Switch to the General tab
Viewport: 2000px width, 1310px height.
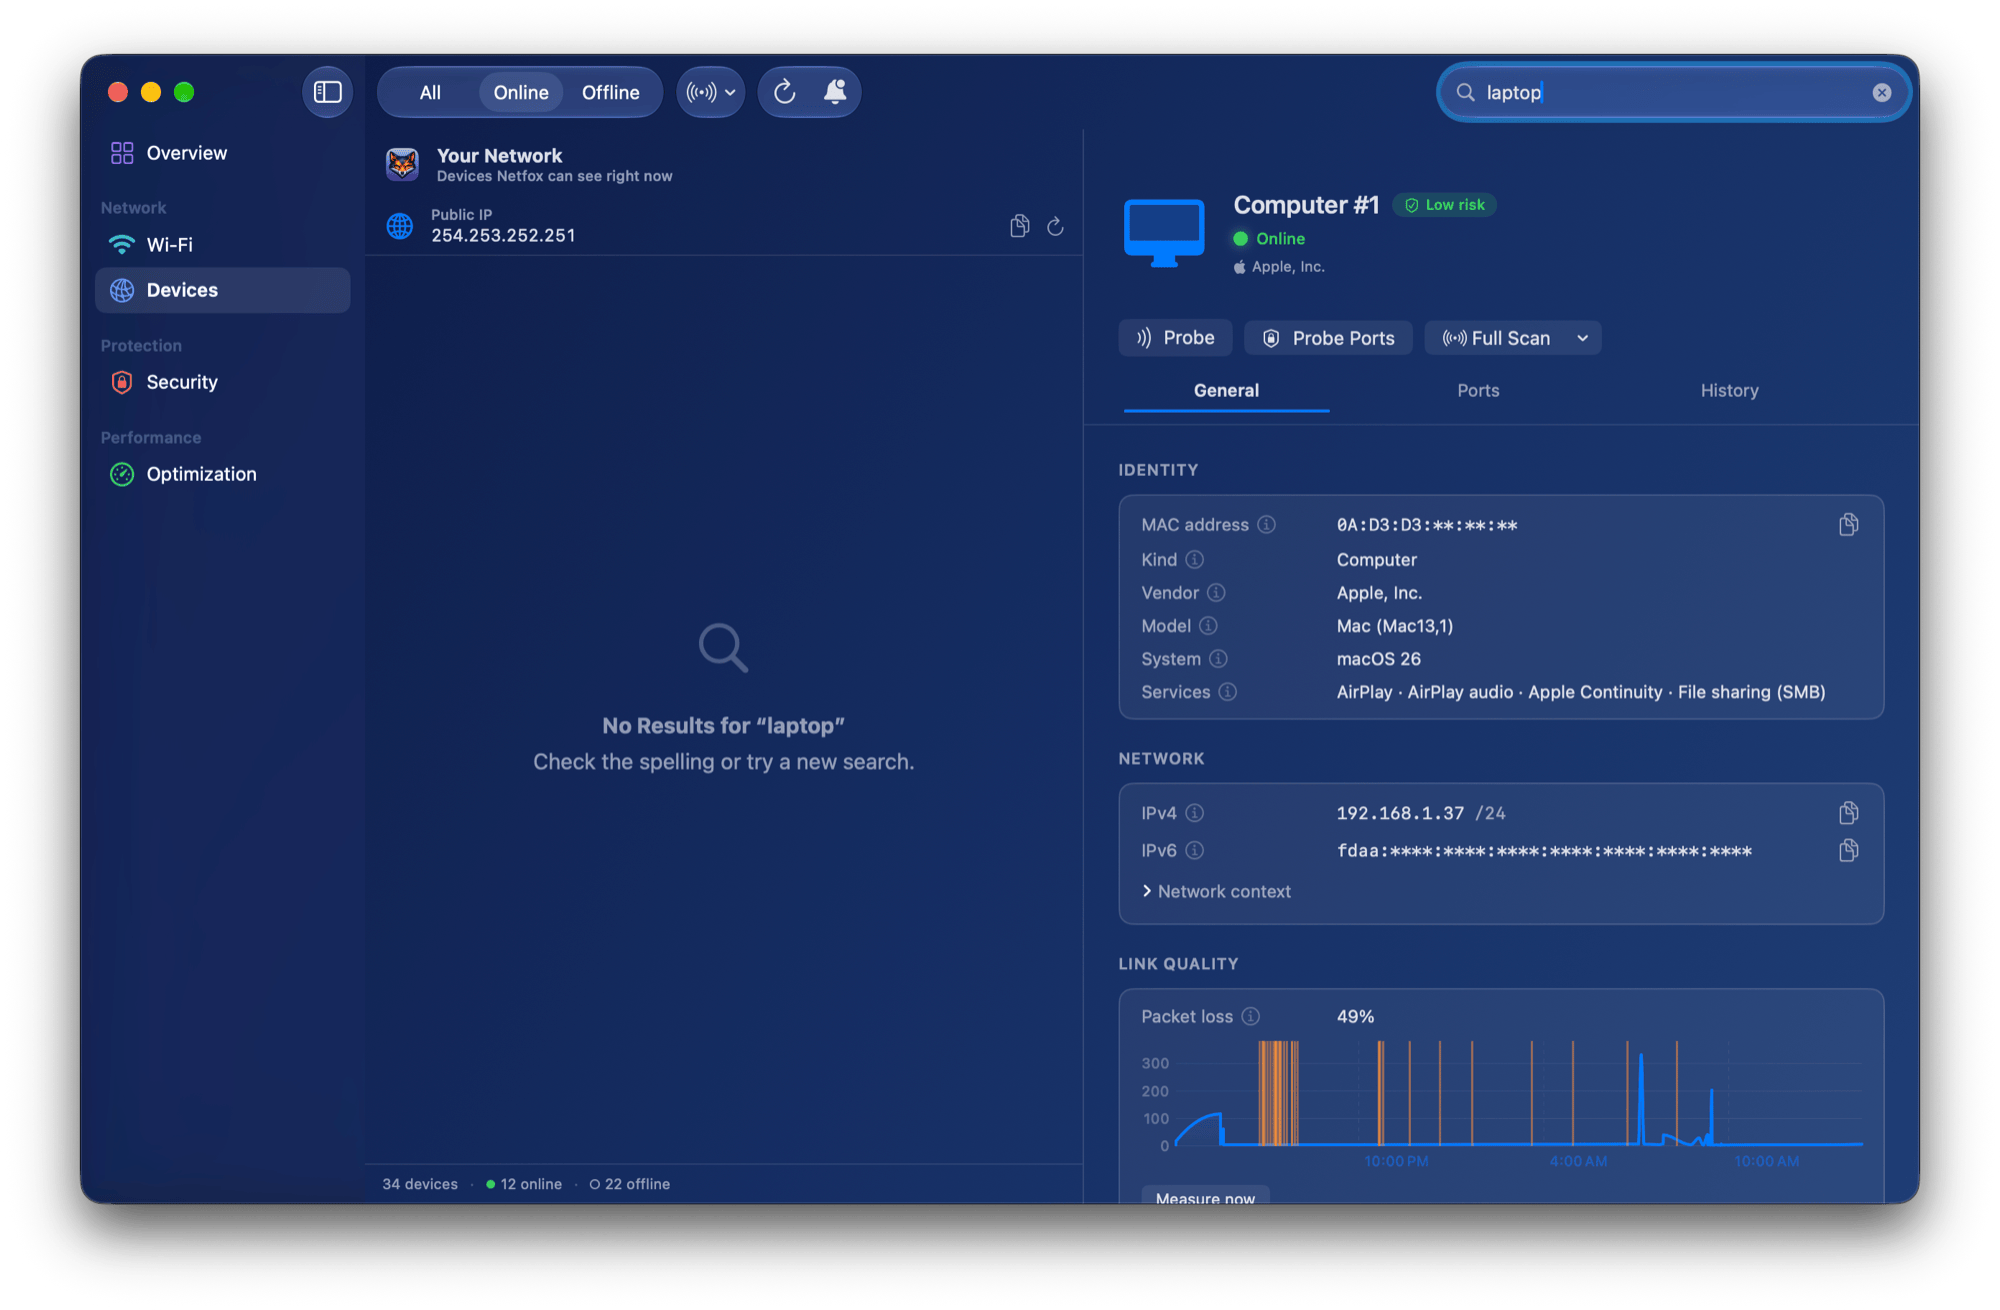tap(1226, 391)
